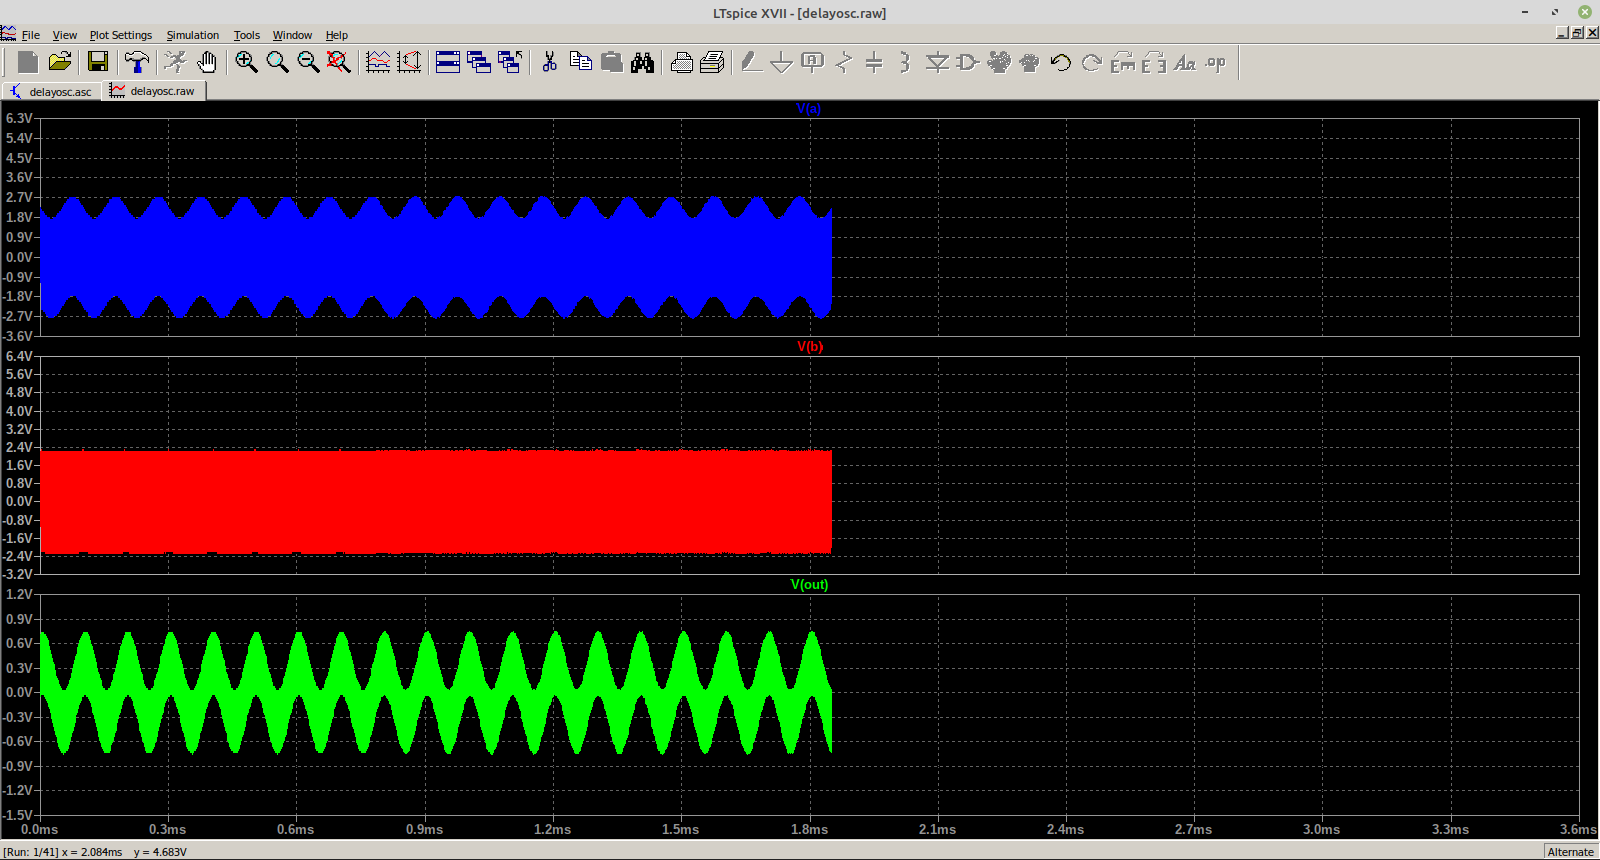This screenshot has width=1600, height=860.
Task: Open a file with the folder icon
Action: tap(60, 62)
